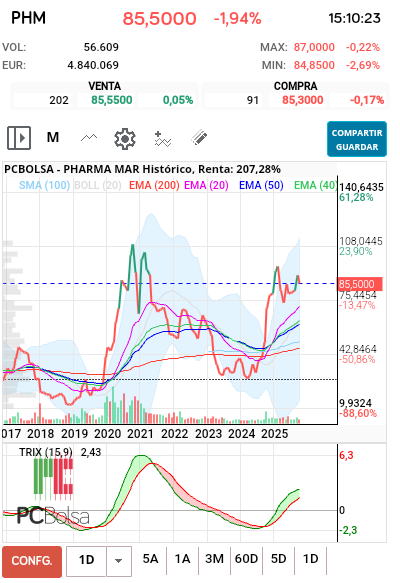This screenshot has width=400, height=583.
Task: Click the 2025 year label on axis
Action: point(274,434)
